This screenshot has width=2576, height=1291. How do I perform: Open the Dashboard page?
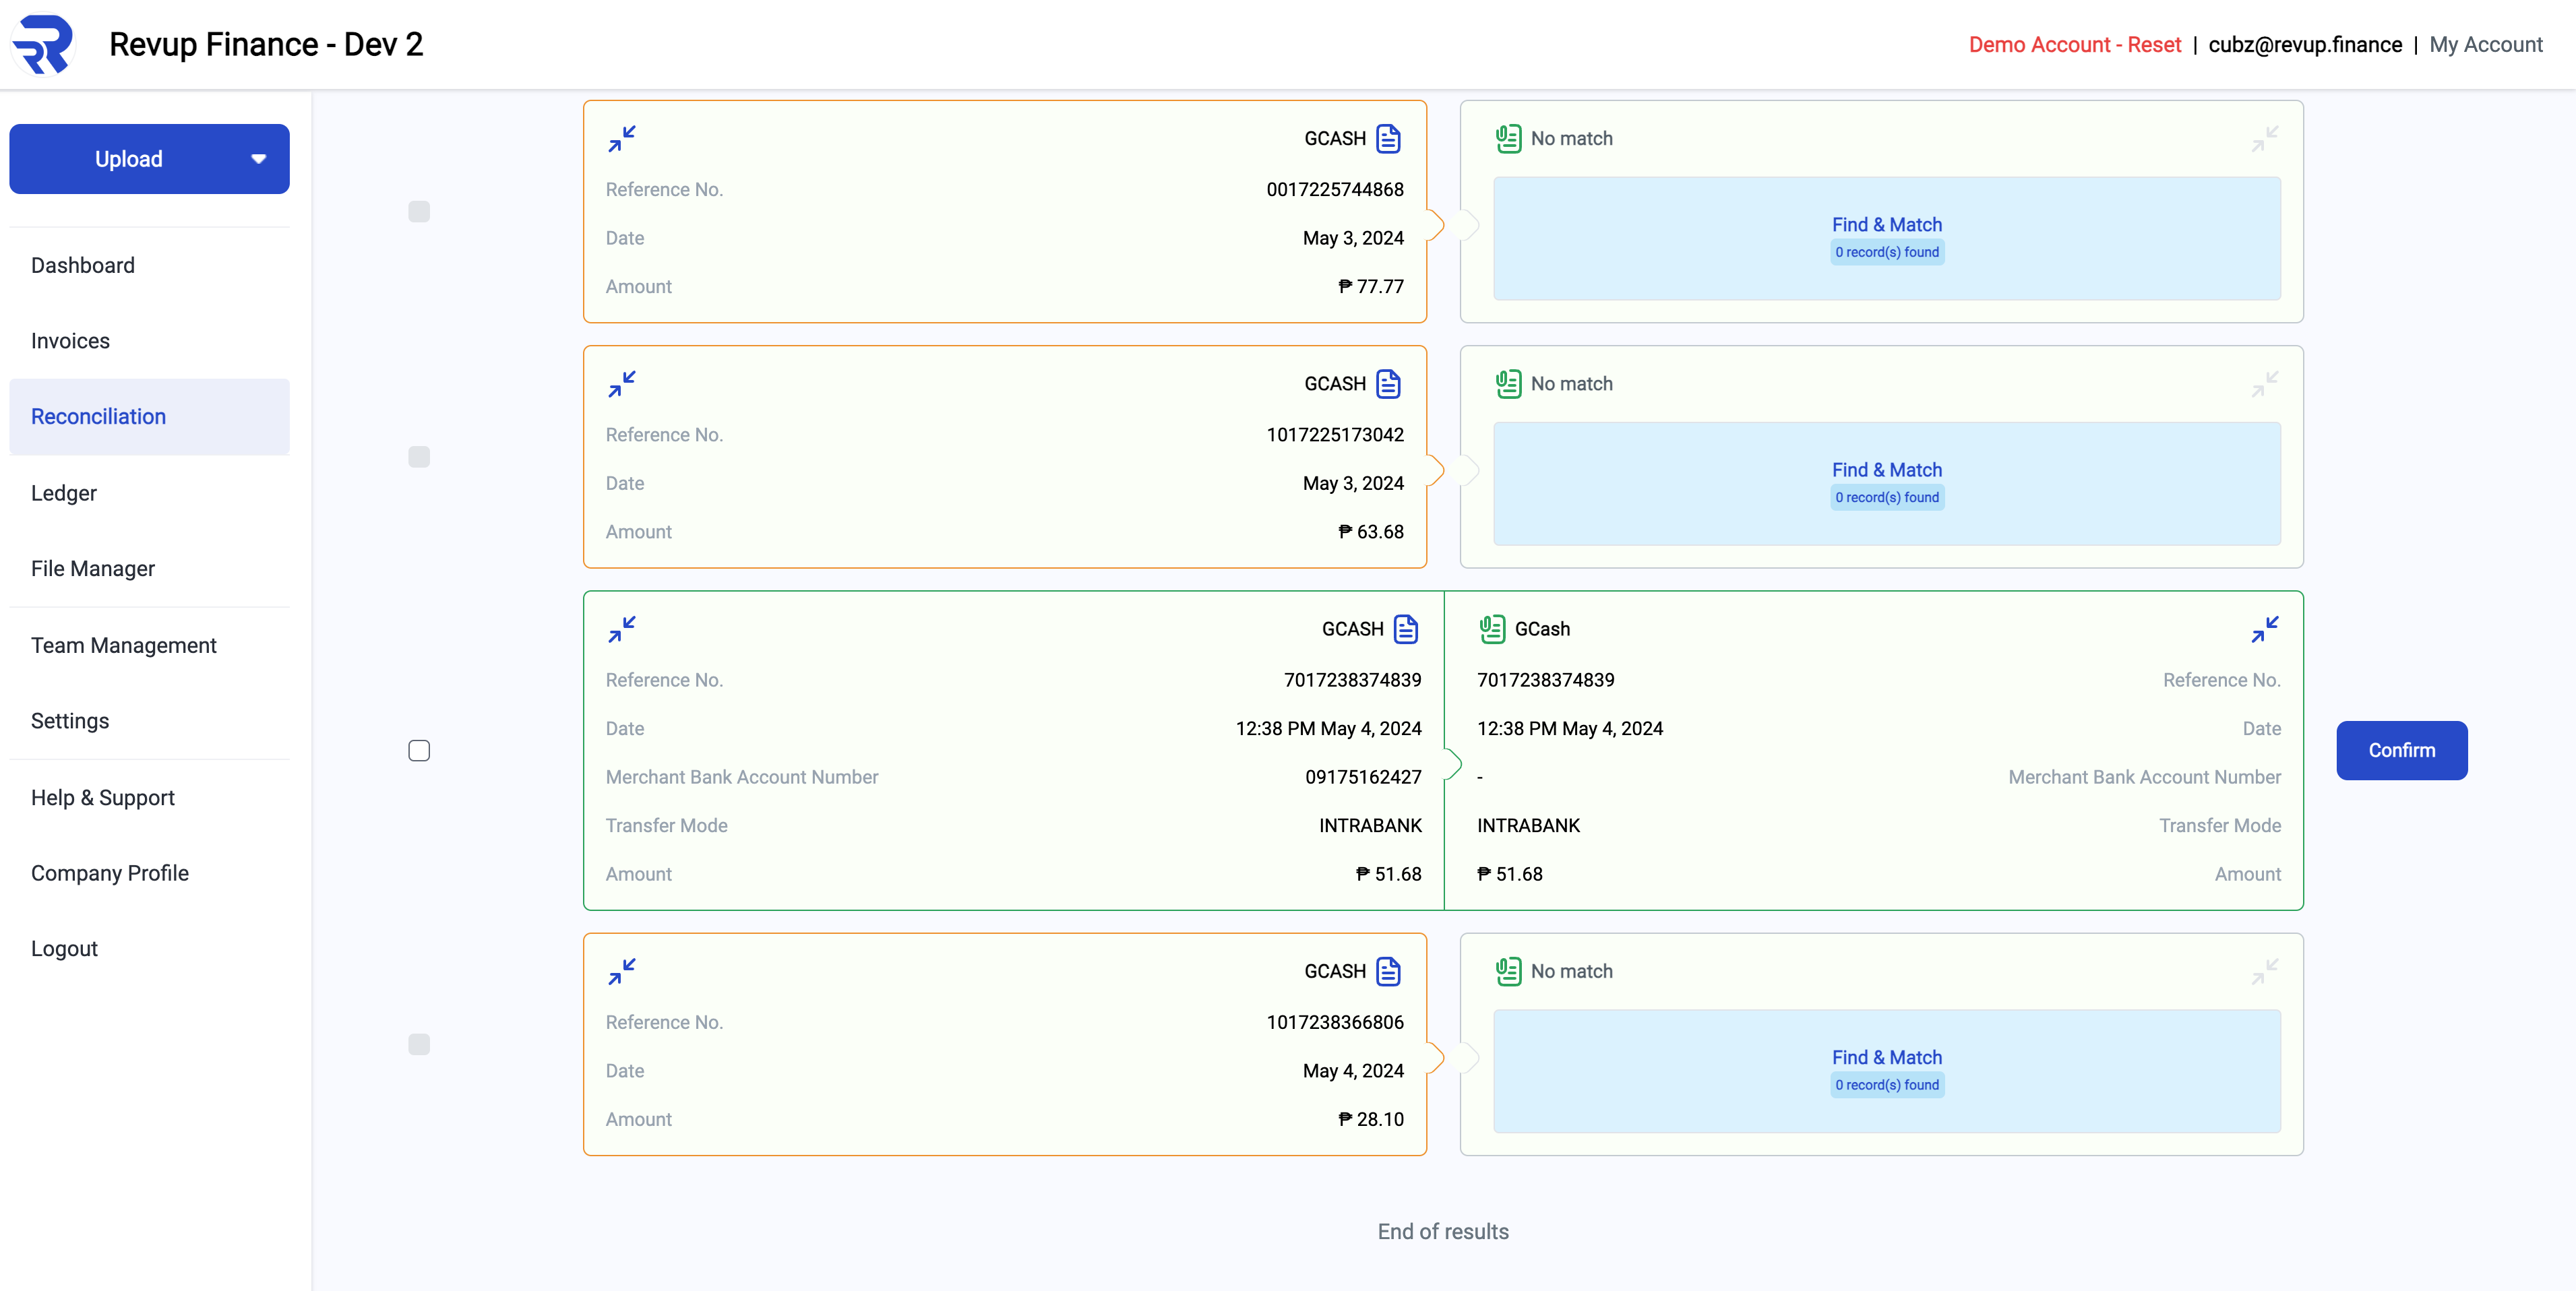pyautogui.click(x=149, y=265)
